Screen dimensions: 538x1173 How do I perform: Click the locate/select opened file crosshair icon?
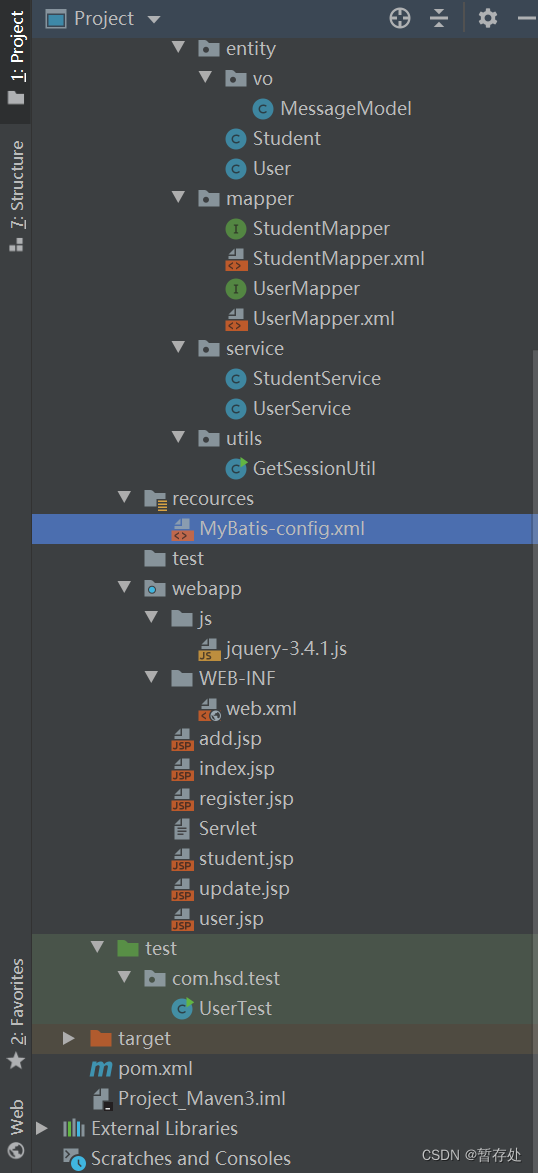click(400, 18)
